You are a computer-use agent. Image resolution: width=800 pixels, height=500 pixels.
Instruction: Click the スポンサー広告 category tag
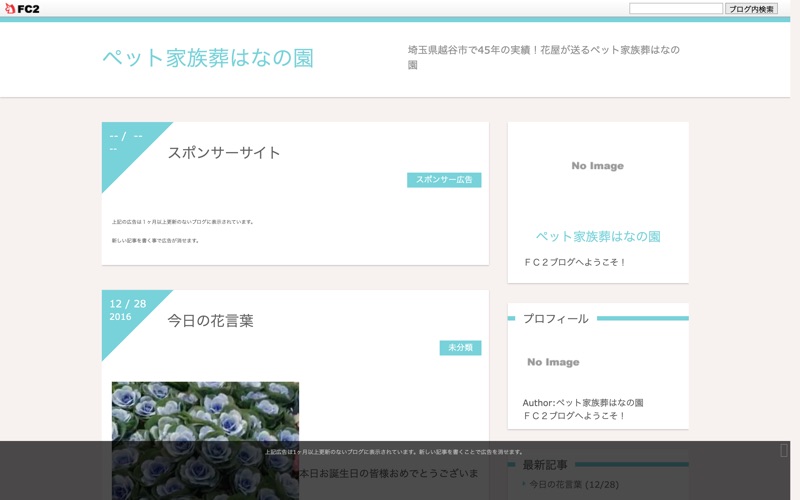tap(444, 180)
